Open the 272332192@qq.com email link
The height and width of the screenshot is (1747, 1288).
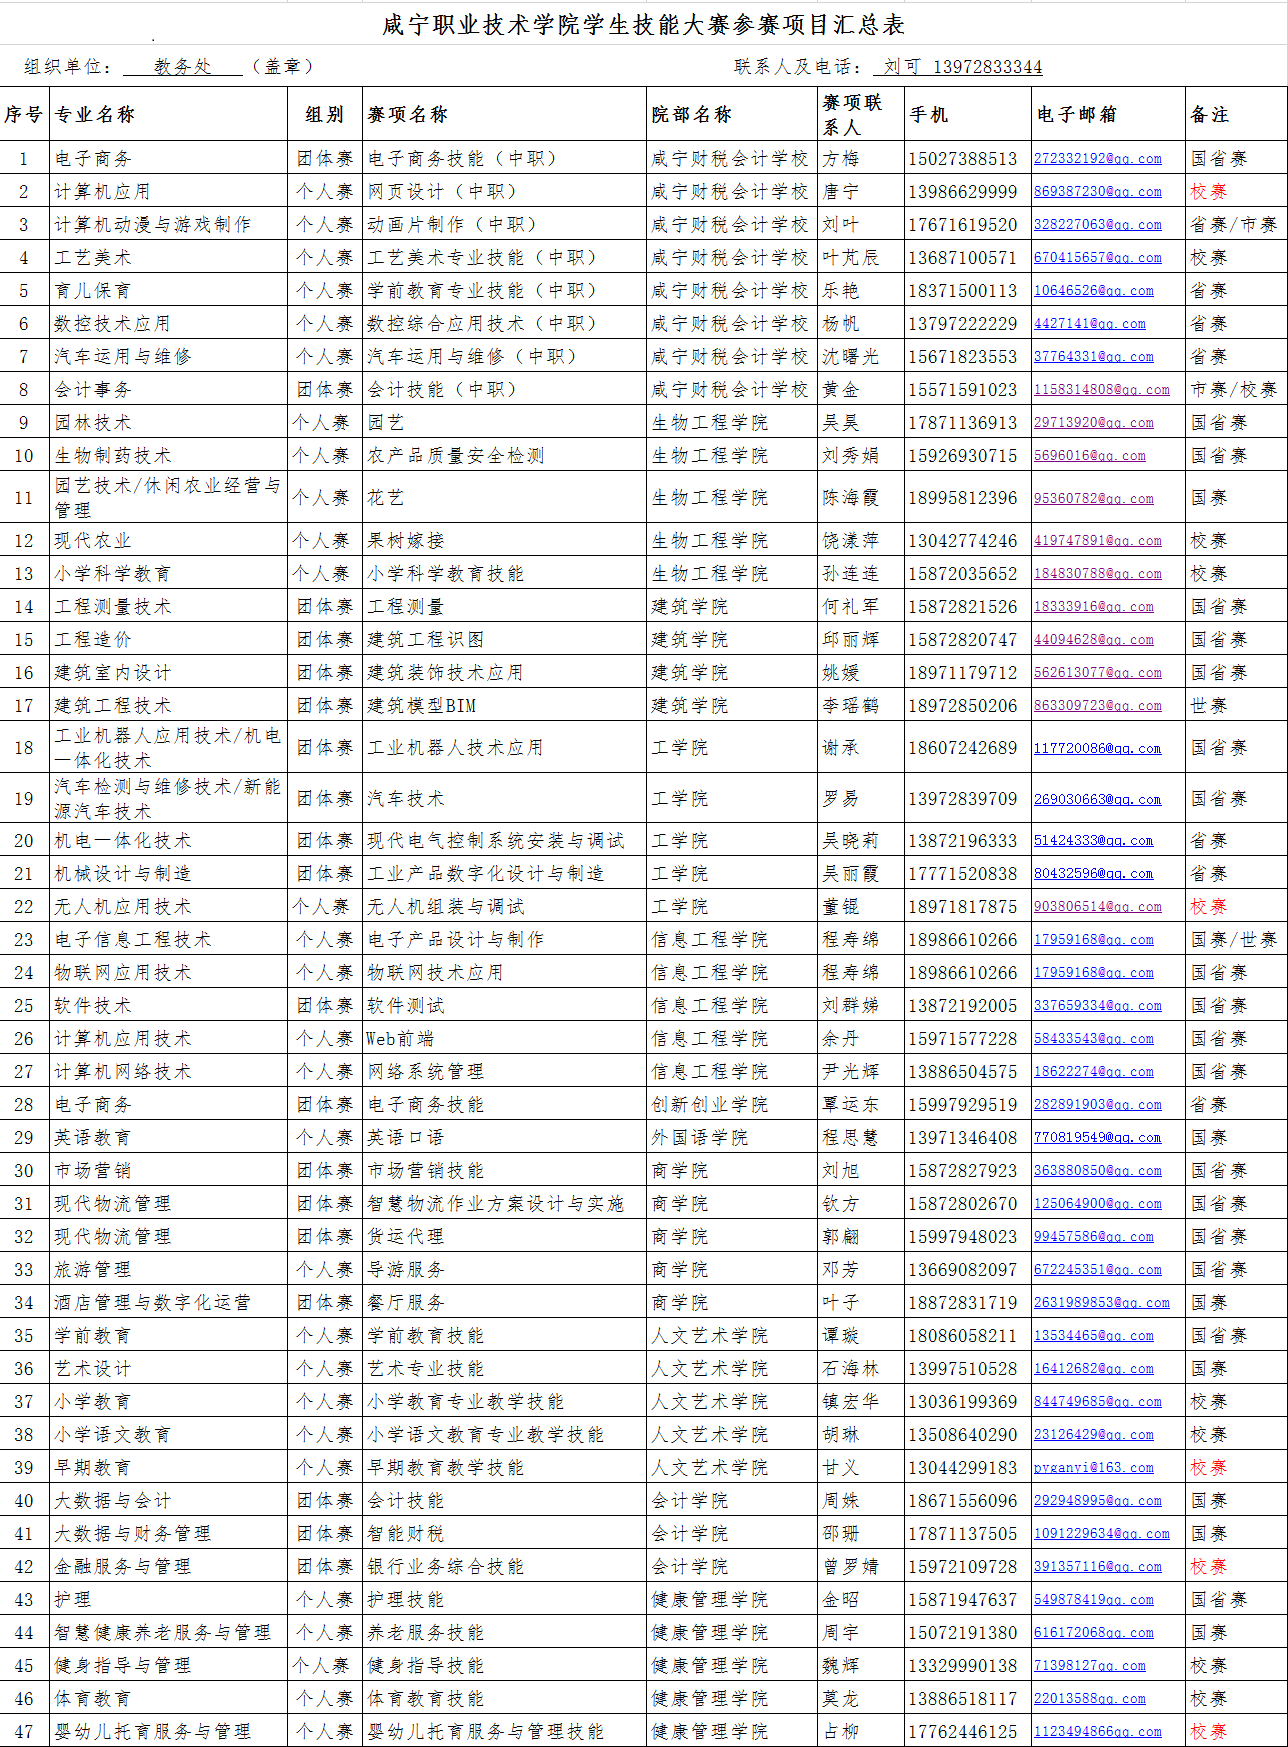tap(1097, 158)
